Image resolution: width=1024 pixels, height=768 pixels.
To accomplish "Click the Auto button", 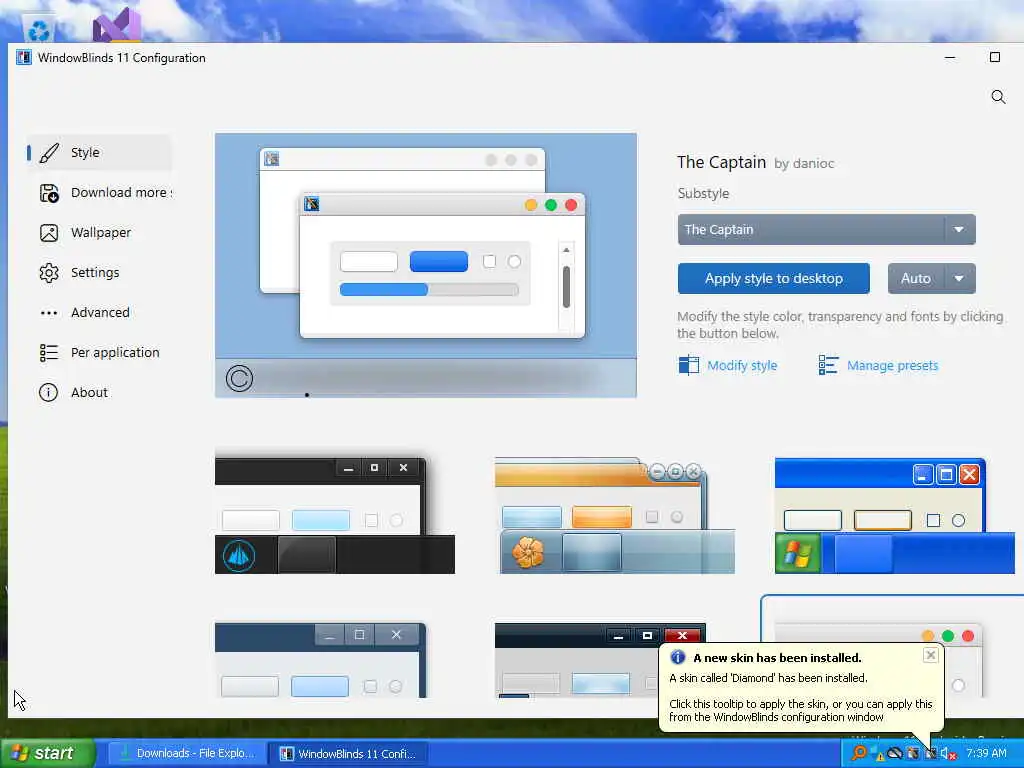I will (916, 279).
